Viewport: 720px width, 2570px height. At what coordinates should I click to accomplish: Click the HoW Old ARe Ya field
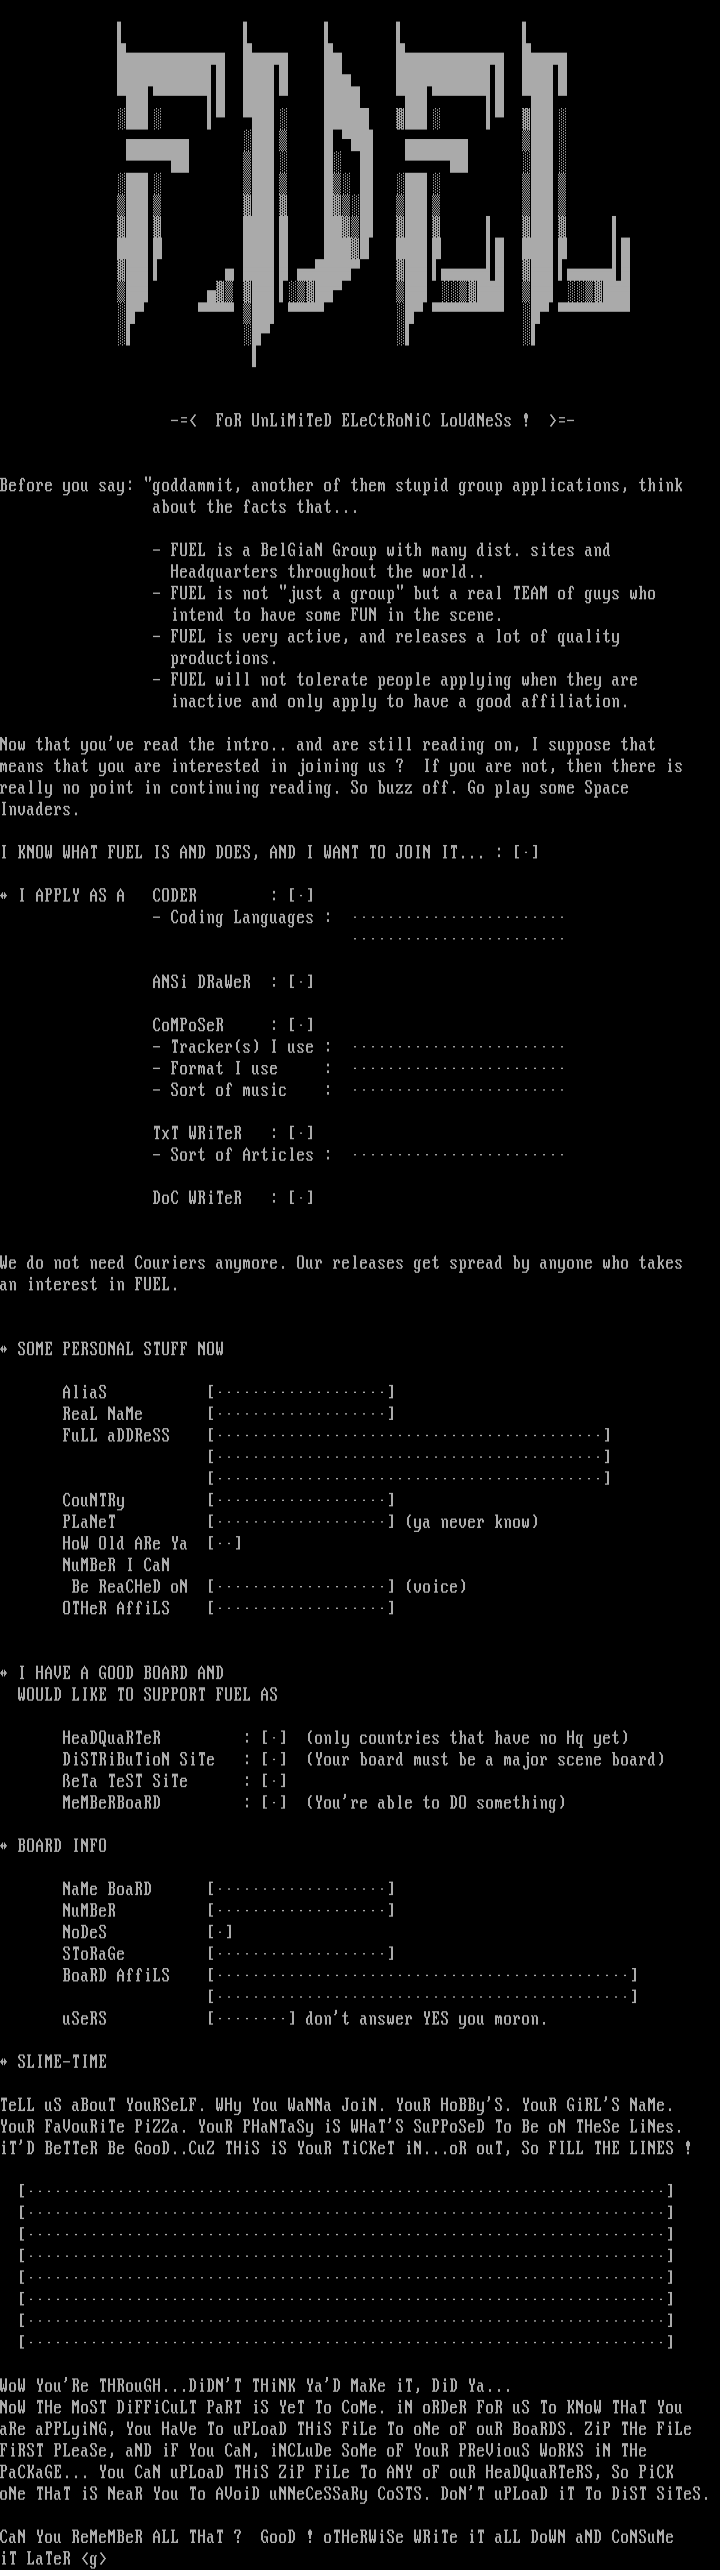click(225, 1543)
